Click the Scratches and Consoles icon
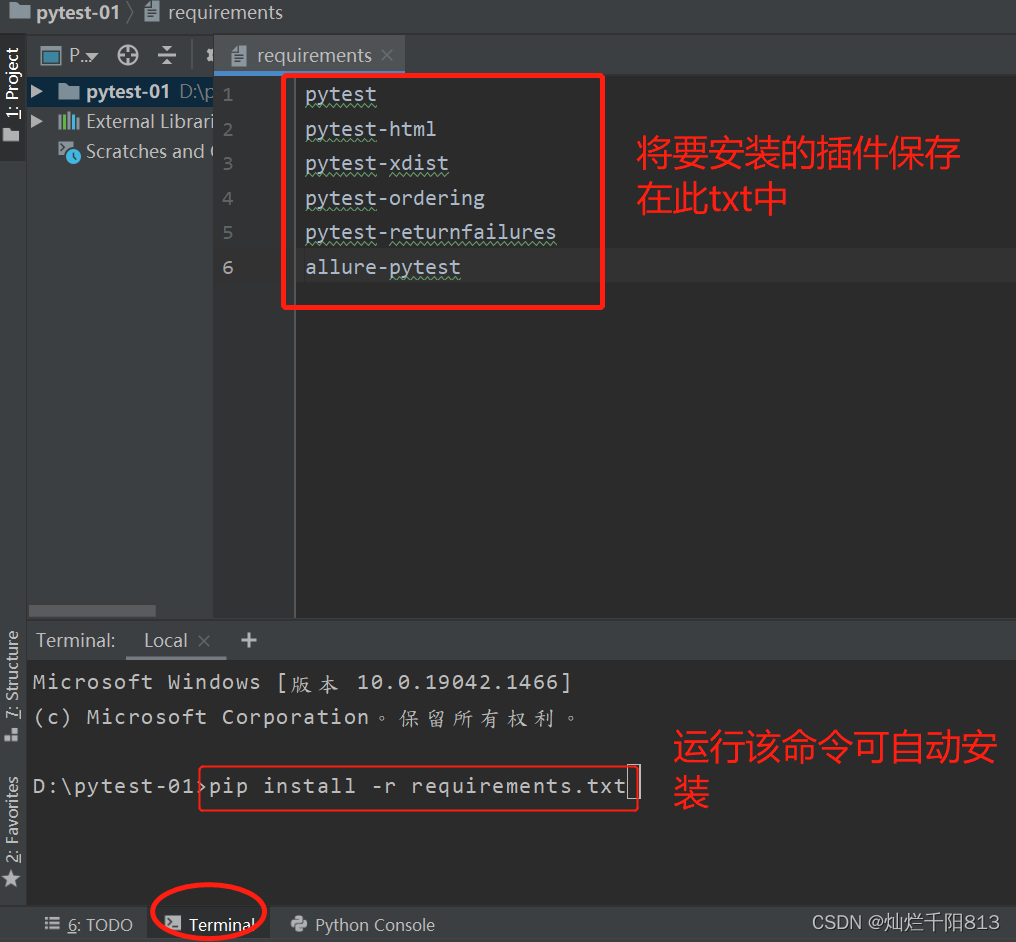Viewport: 1016px width, 942px height. click(69, 152)
